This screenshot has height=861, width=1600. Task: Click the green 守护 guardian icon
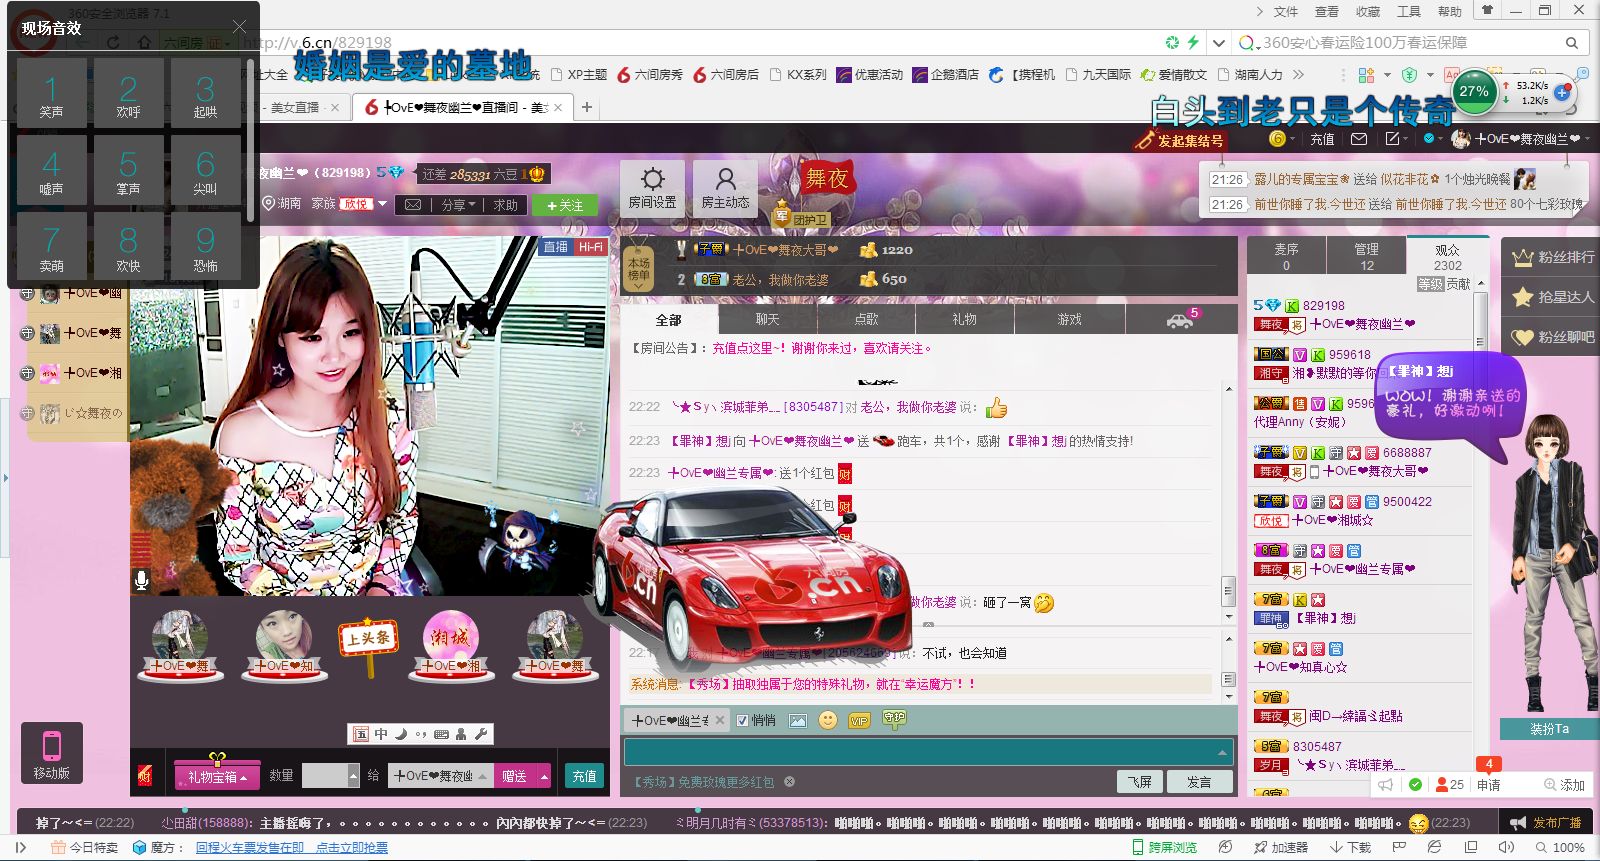(x=894, y=718)
